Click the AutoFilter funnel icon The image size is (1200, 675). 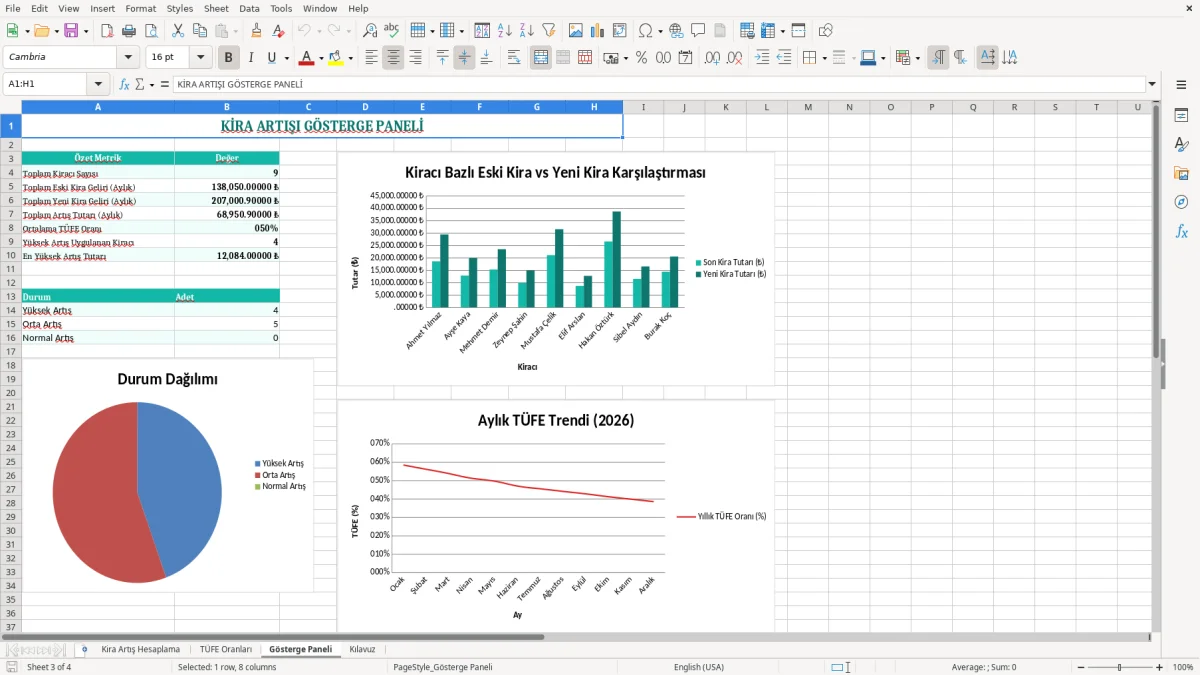point(549,31)
